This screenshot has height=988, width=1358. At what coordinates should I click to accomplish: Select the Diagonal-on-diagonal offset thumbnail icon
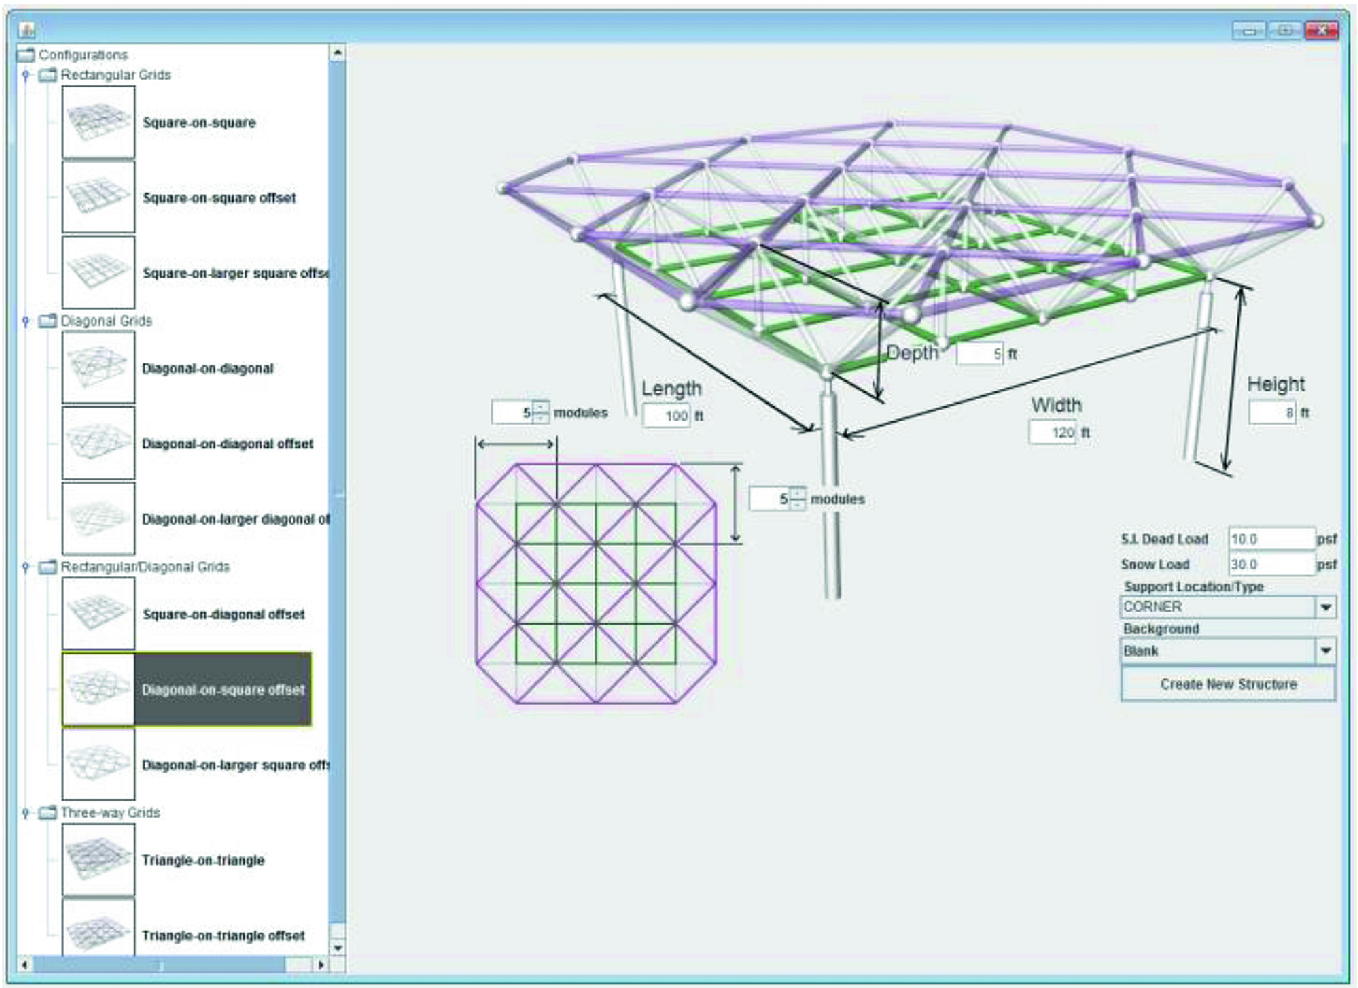pos(98,443)
